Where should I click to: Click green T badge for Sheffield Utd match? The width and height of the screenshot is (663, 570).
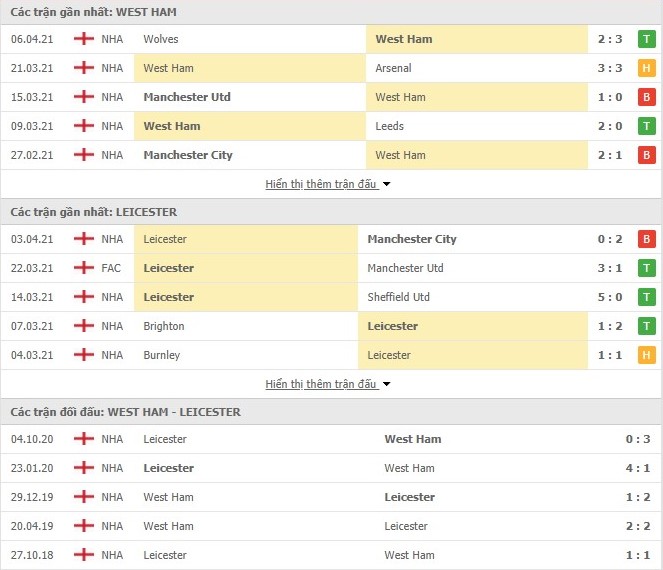(x=646, y=297)
